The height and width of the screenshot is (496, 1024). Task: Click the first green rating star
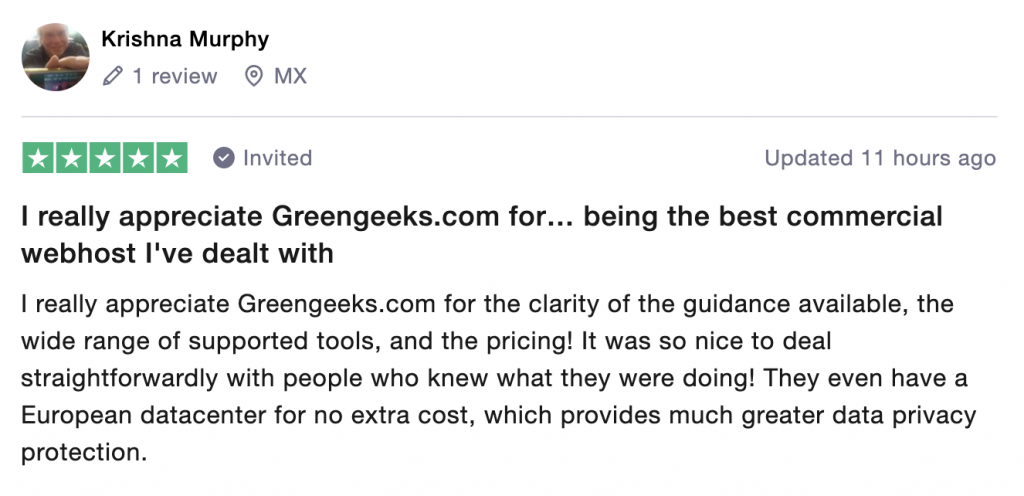38,158
